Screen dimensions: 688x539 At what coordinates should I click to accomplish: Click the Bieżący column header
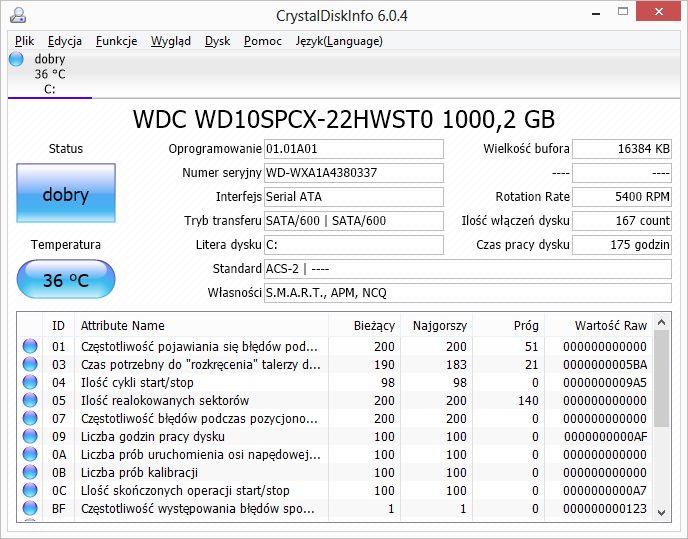364,325
